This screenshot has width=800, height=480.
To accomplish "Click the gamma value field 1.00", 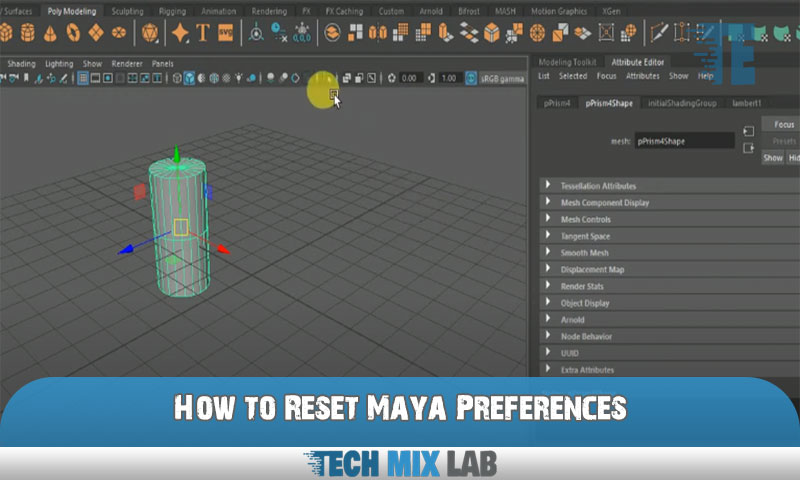I will tap(449, 78).
